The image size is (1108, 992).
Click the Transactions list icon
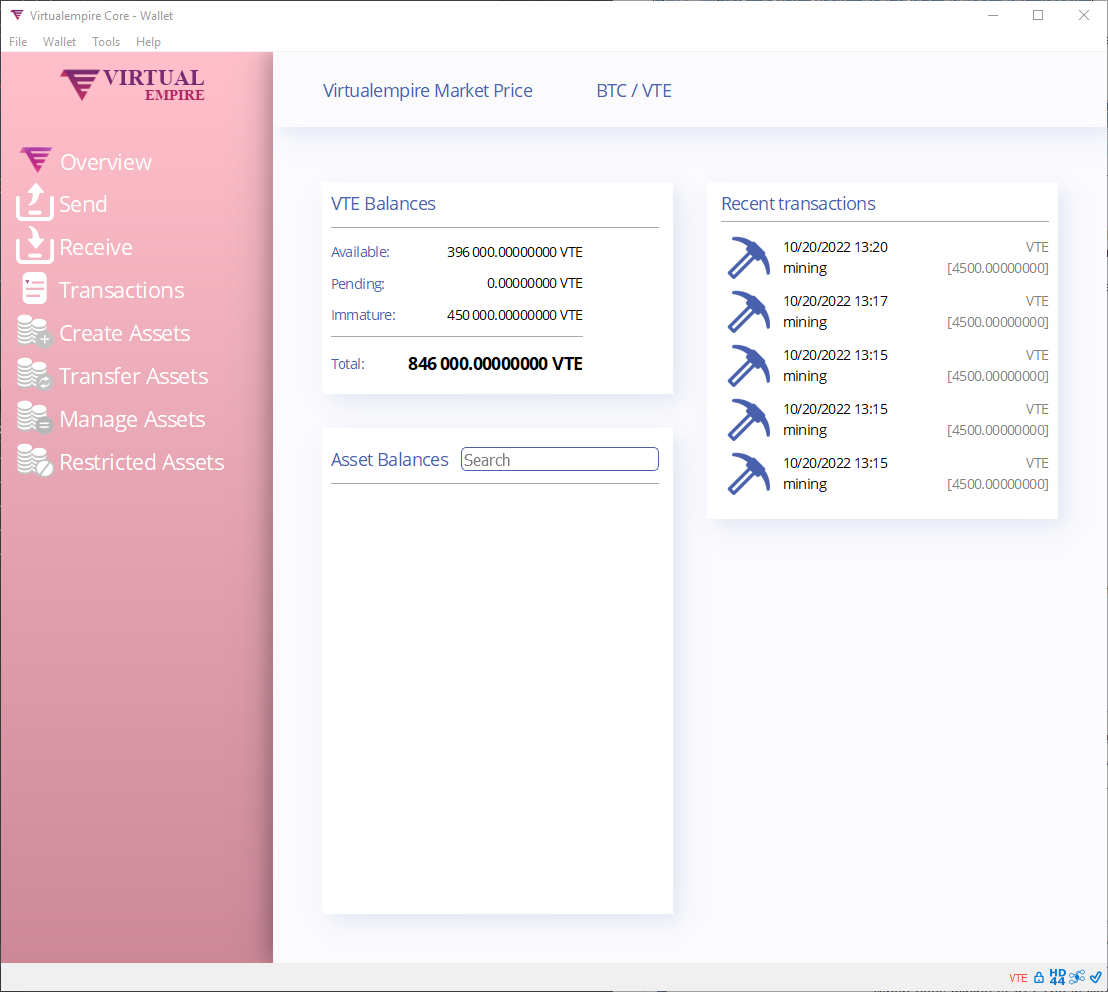(35, 288)
